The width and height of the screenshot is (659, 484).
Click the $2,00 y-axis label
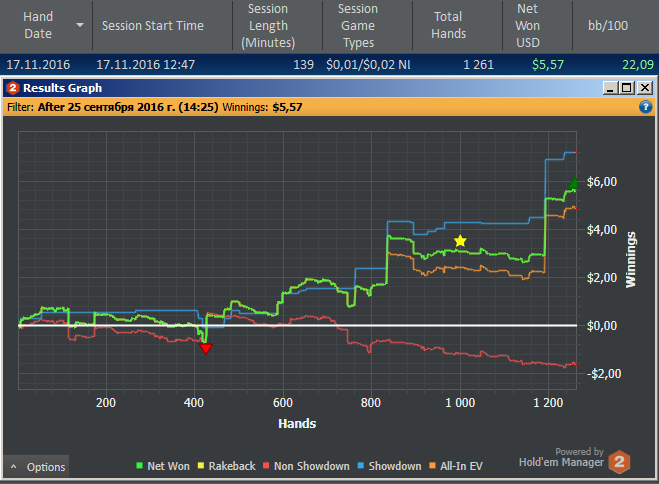[x=602, y=278]
